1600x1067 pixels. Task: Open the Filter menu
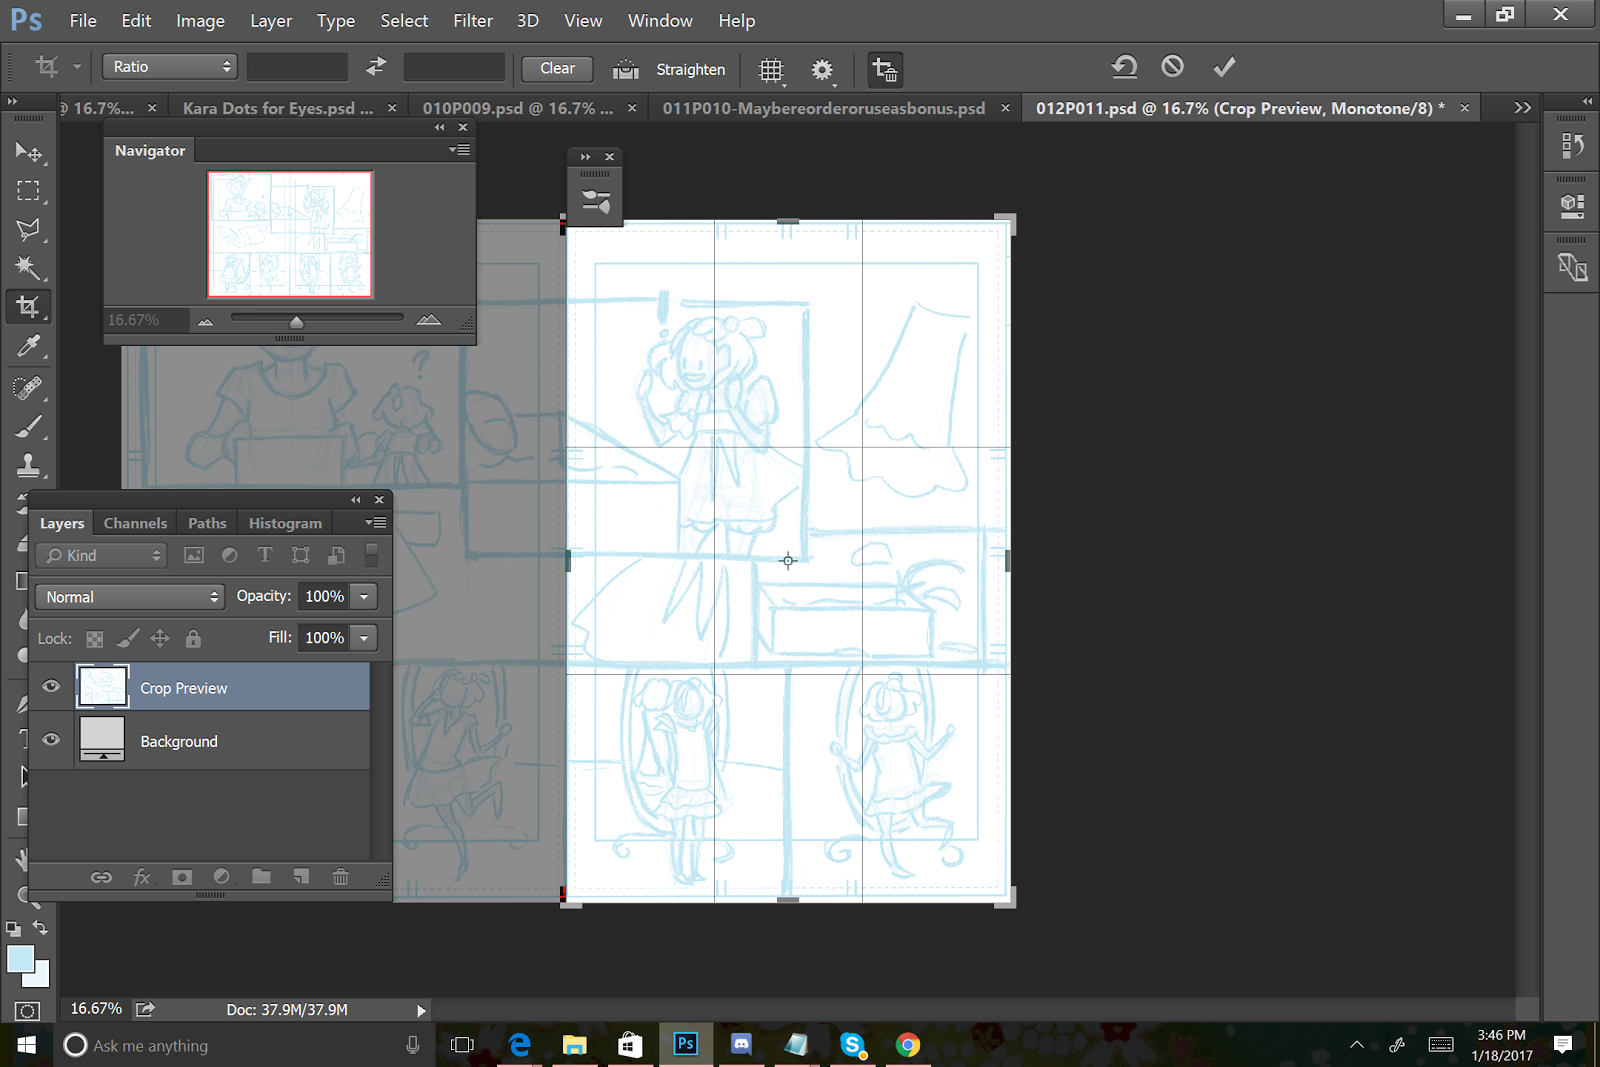[x=473, y=21]
